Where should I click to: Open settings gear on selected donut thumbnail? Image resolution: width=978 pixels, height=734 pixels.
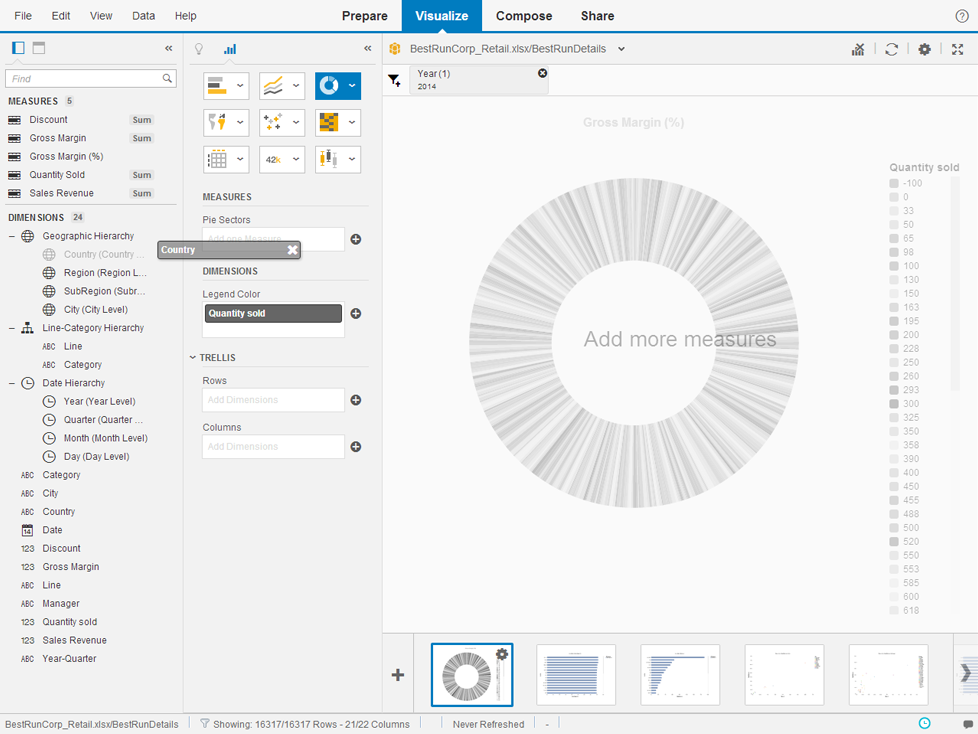(x=501, y=654)
